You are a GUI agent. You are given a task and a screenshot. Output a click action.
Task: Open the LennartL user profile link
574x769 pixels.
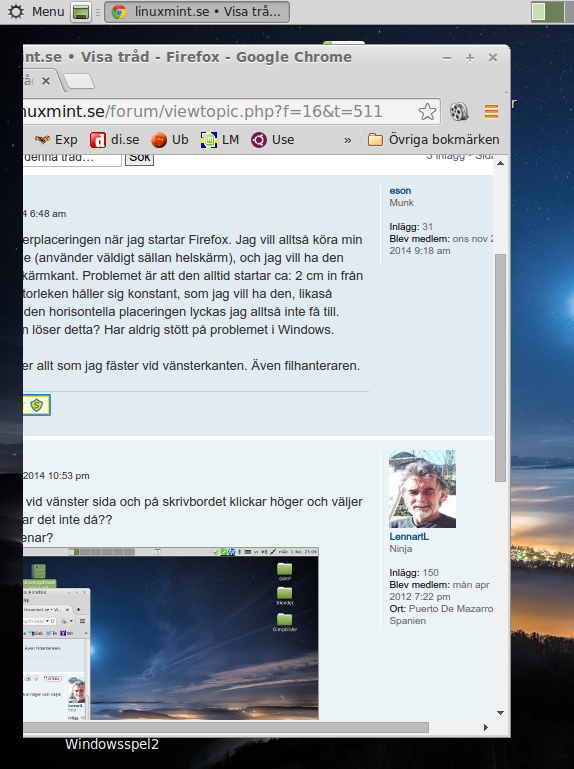point(409,537)
